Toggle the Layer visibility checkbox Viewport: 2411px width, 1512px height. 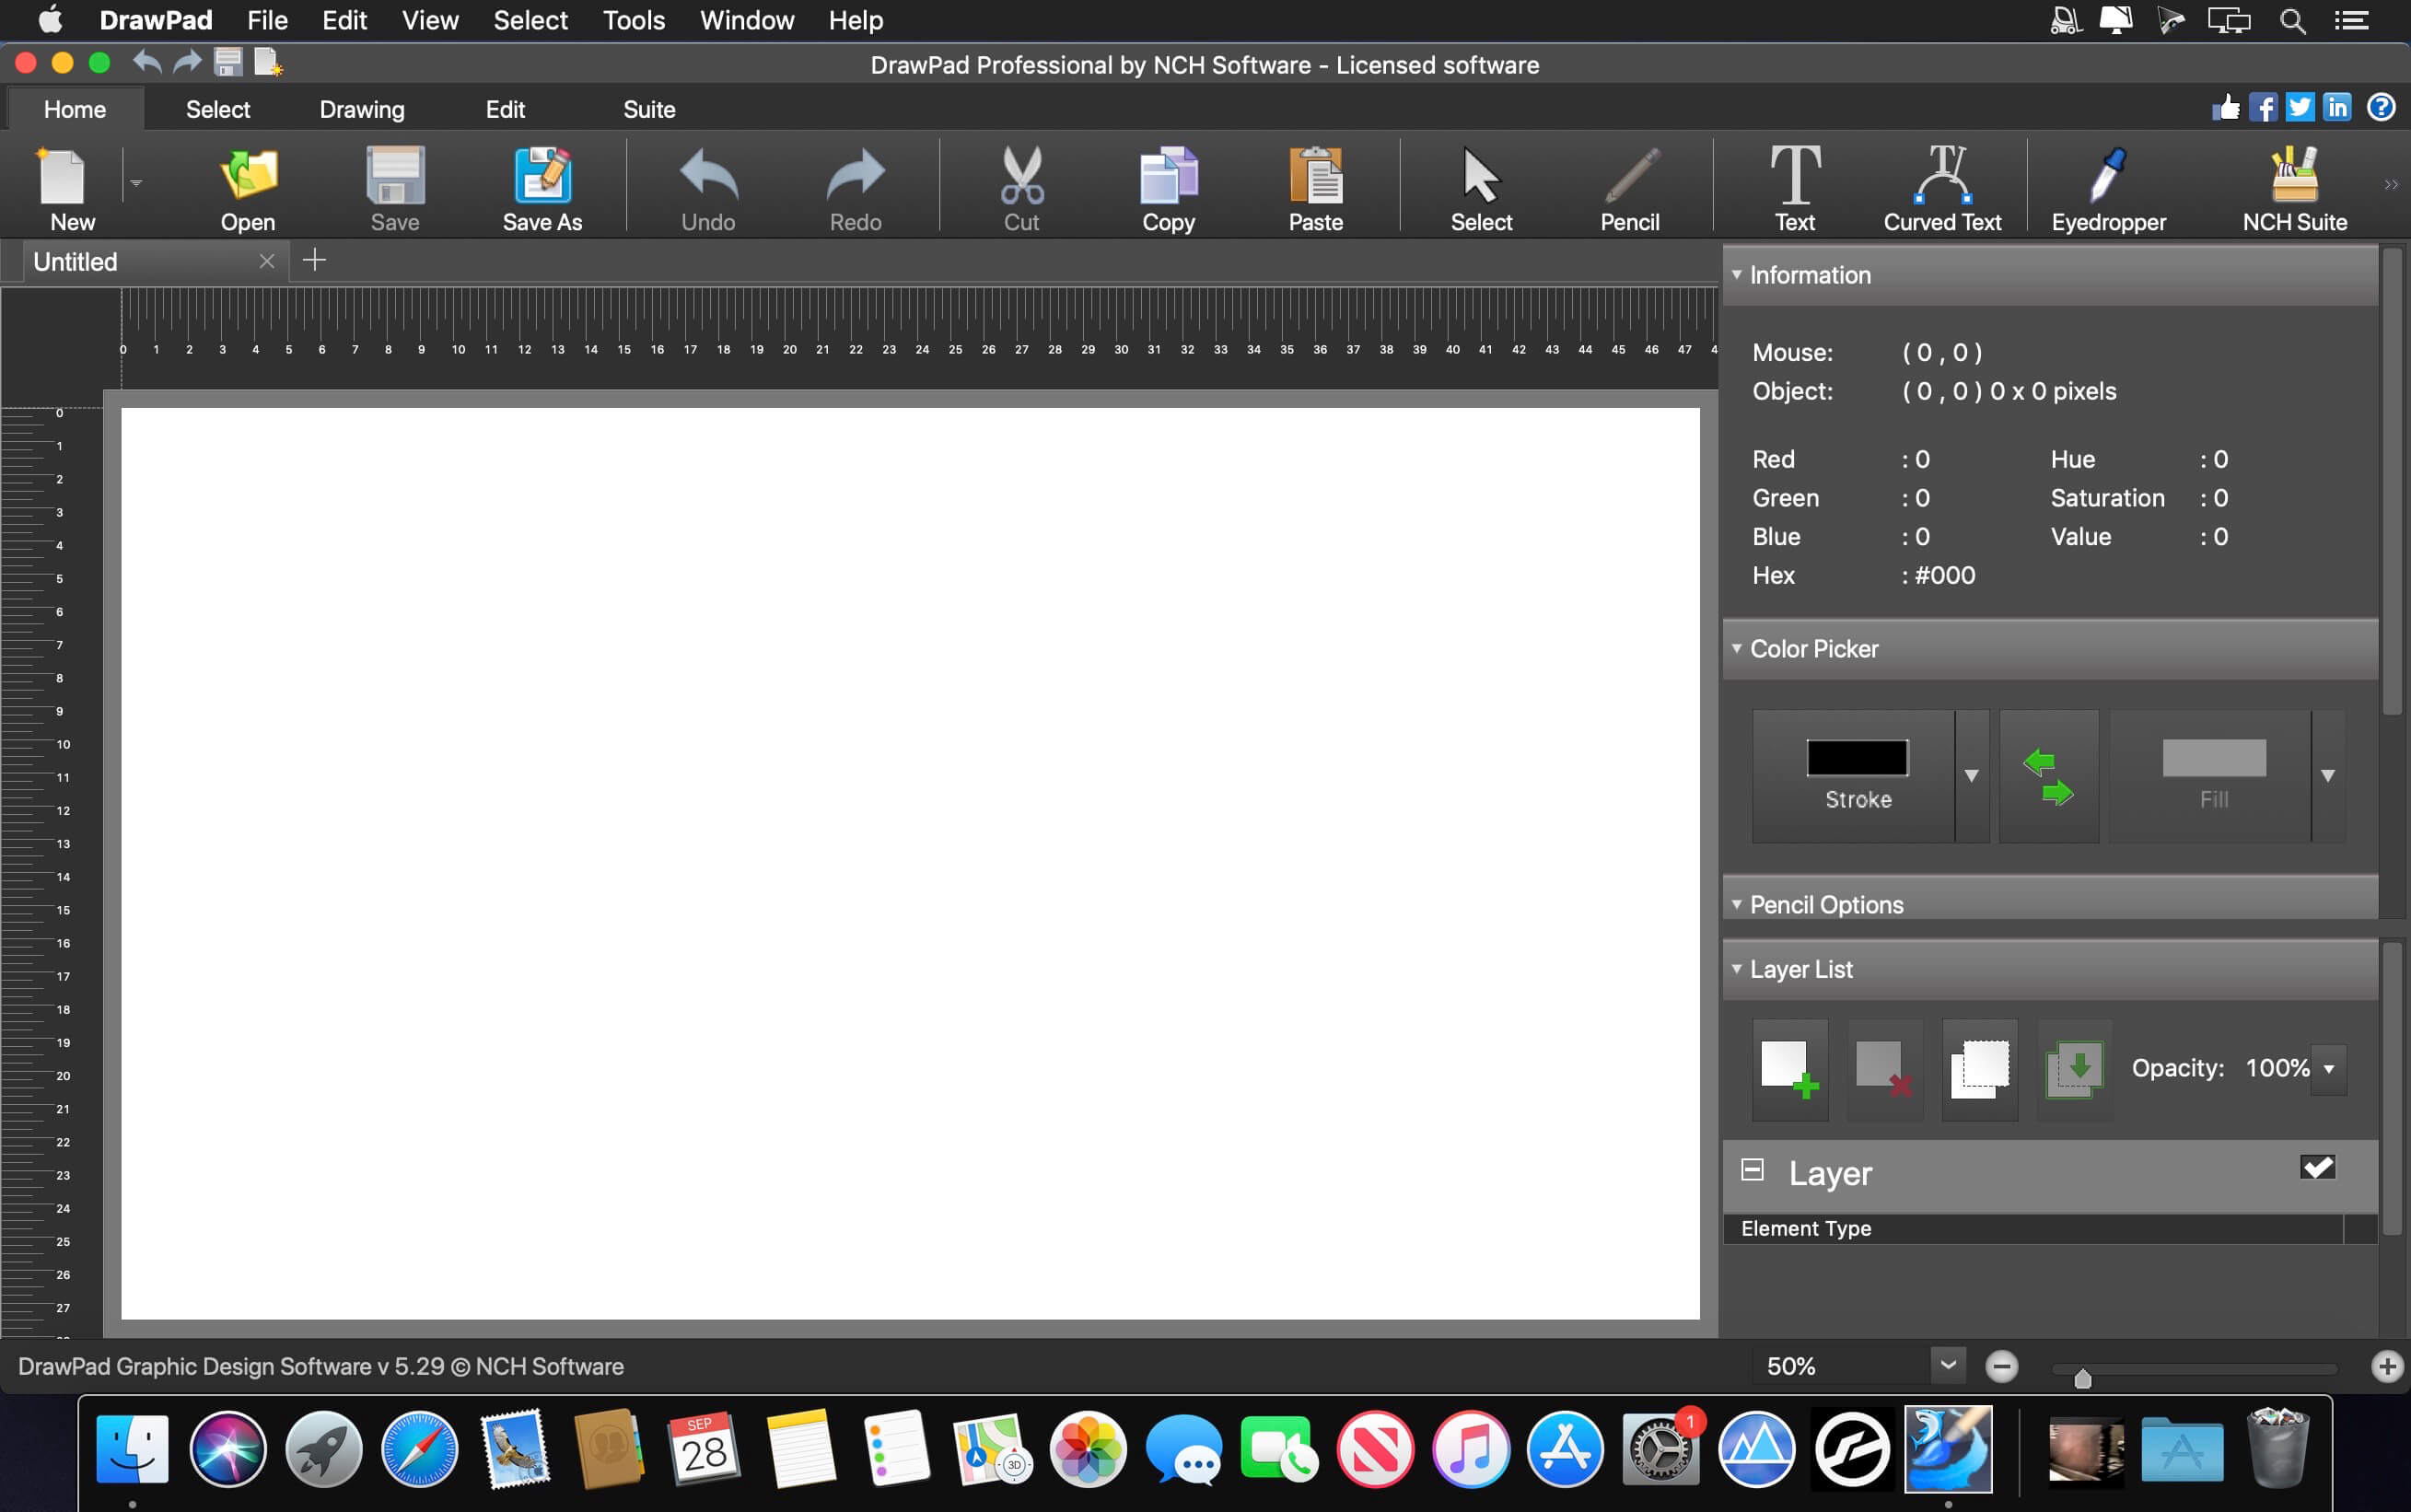click(2317, 1167)
